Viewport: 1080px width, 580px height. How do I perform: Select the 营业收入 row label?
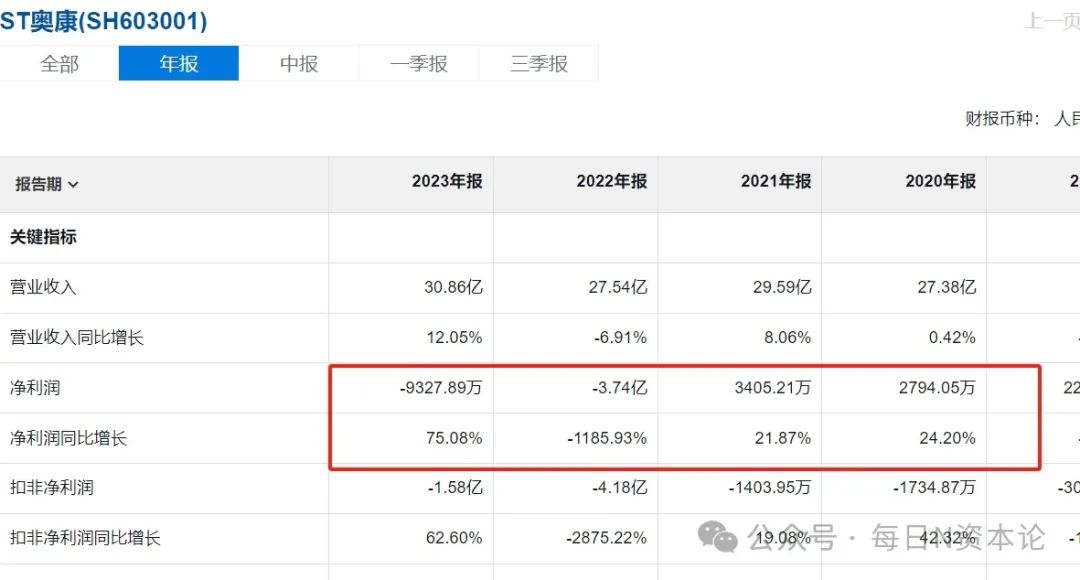point(43,287)
